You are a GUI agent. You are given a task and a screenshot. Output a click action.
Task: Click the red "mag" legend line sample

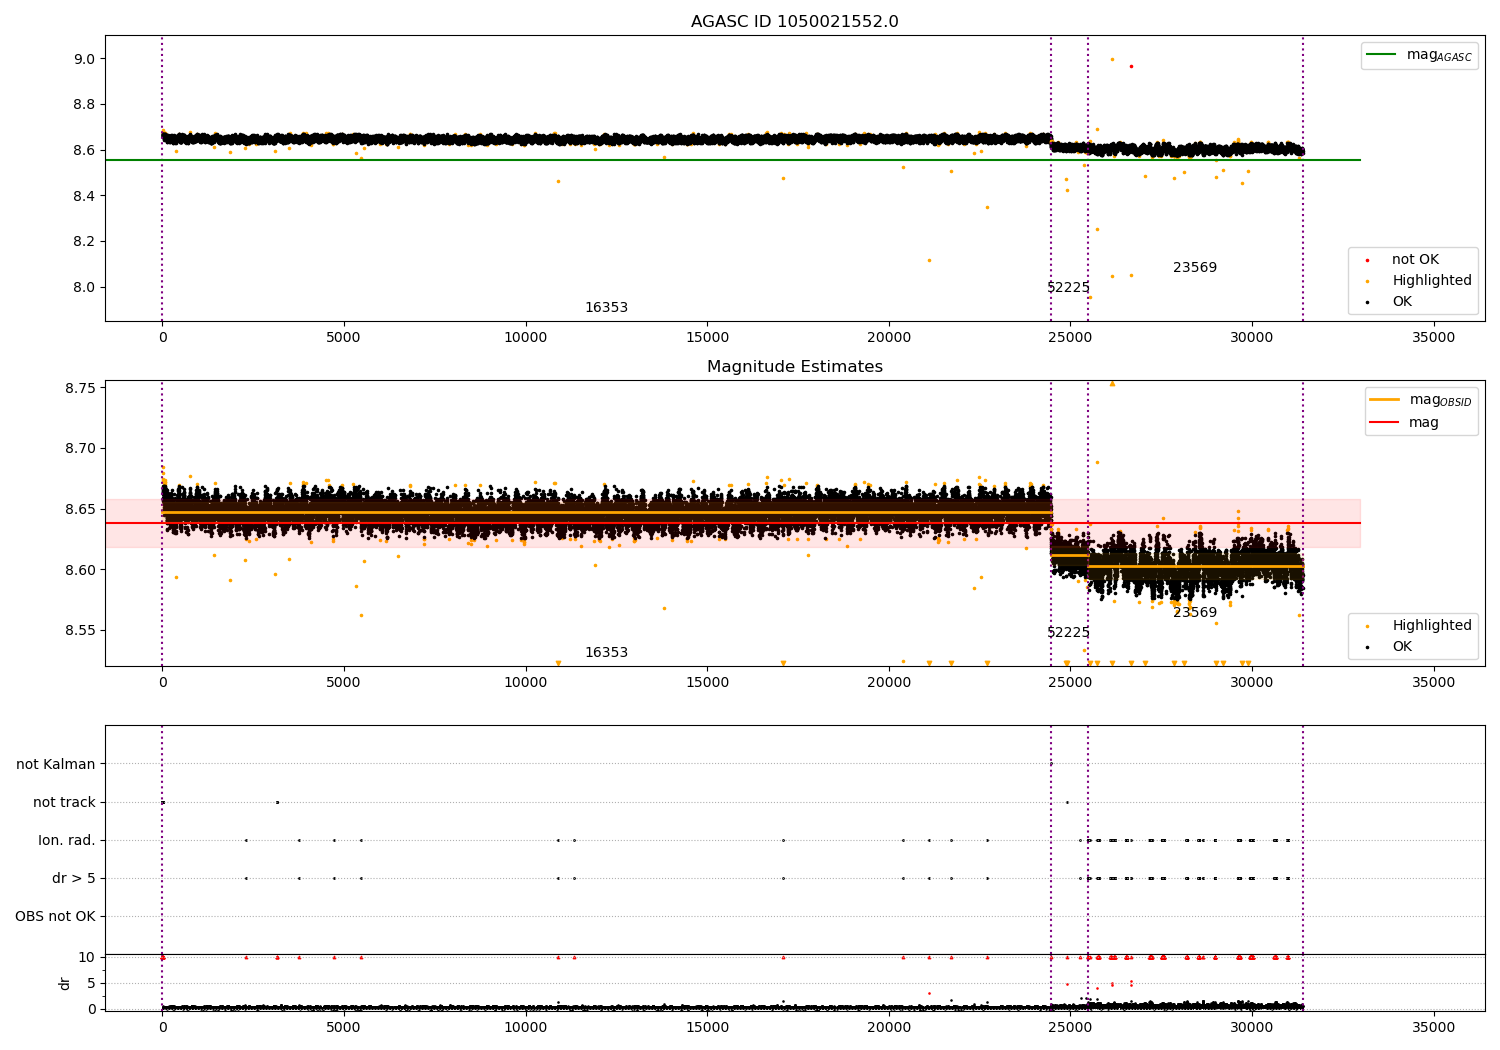(x=1384, y=423)
